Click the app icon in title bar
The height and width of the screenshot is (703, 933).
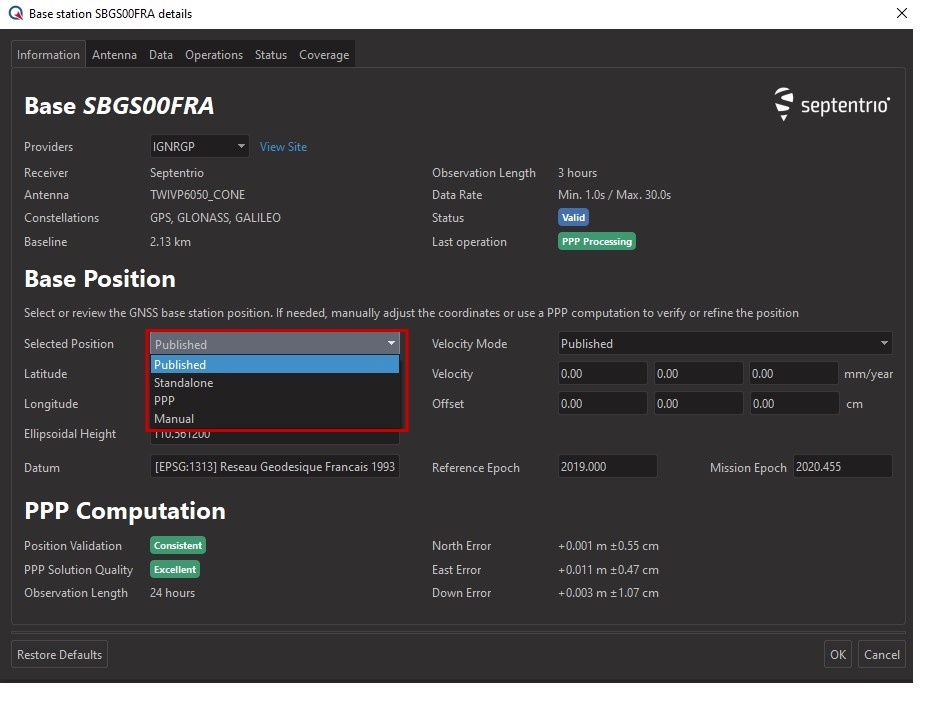coord(16,14)
